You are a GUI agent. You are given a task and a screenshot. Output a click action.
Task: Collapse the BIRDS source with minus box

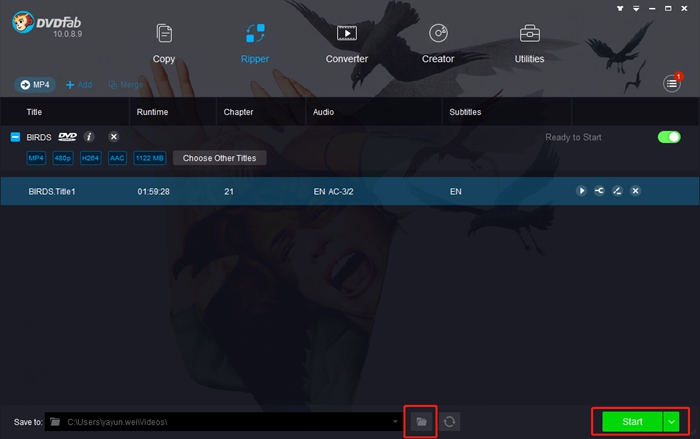(15, 137)
